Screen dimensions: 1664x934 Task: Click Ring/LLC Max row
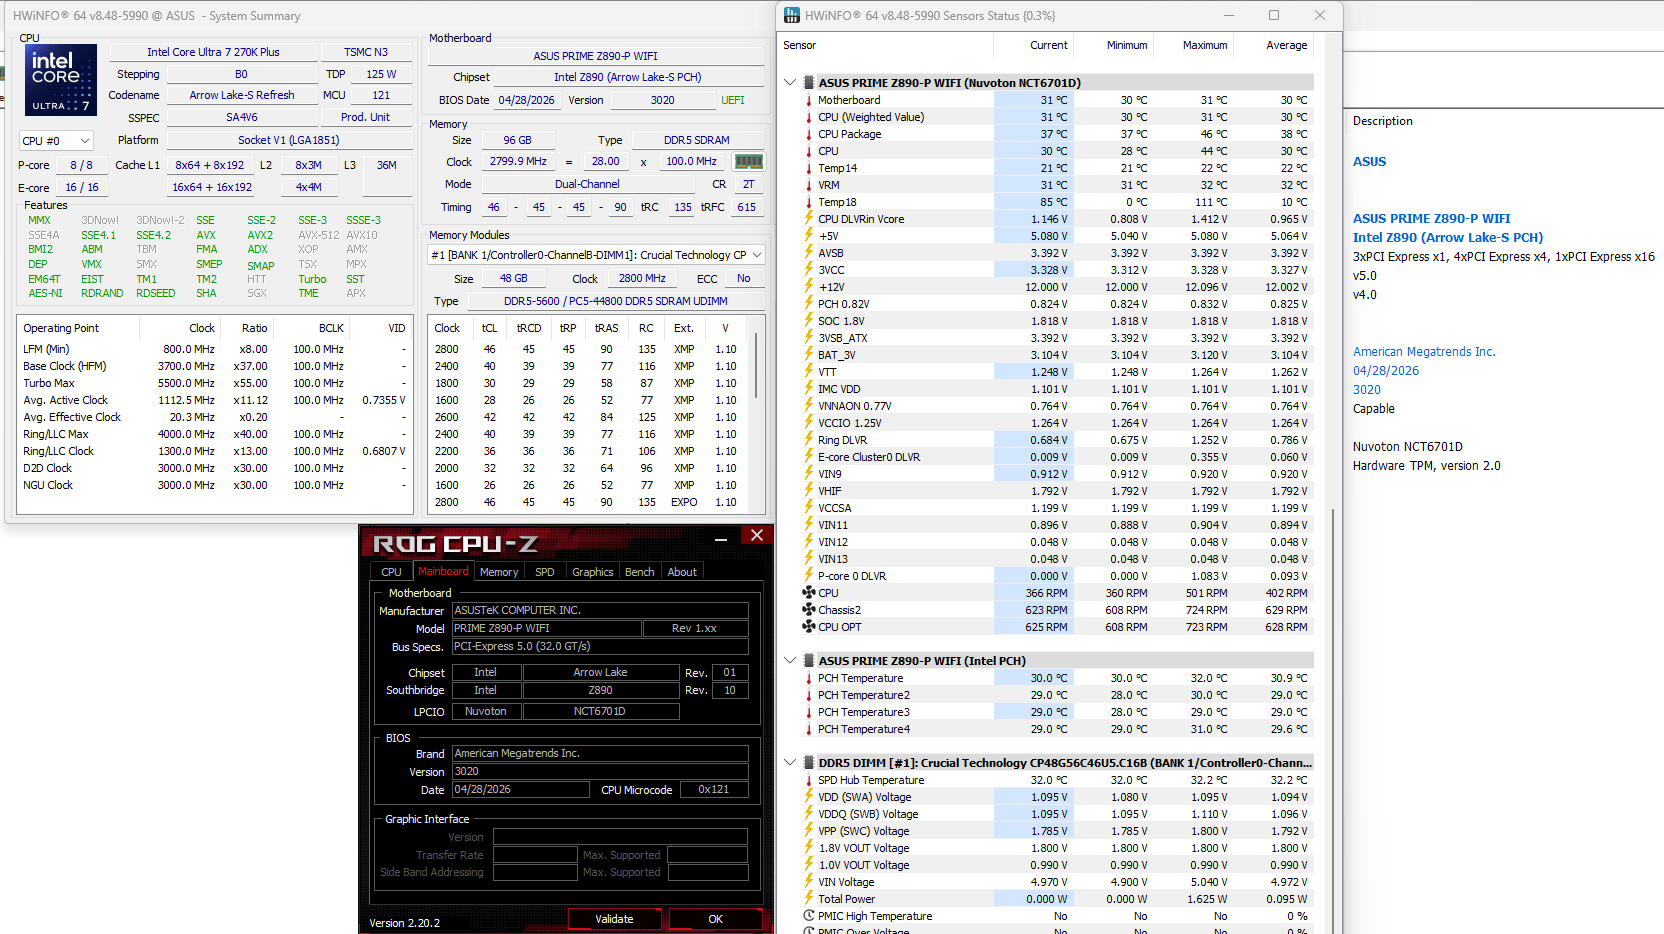(214, 434)
